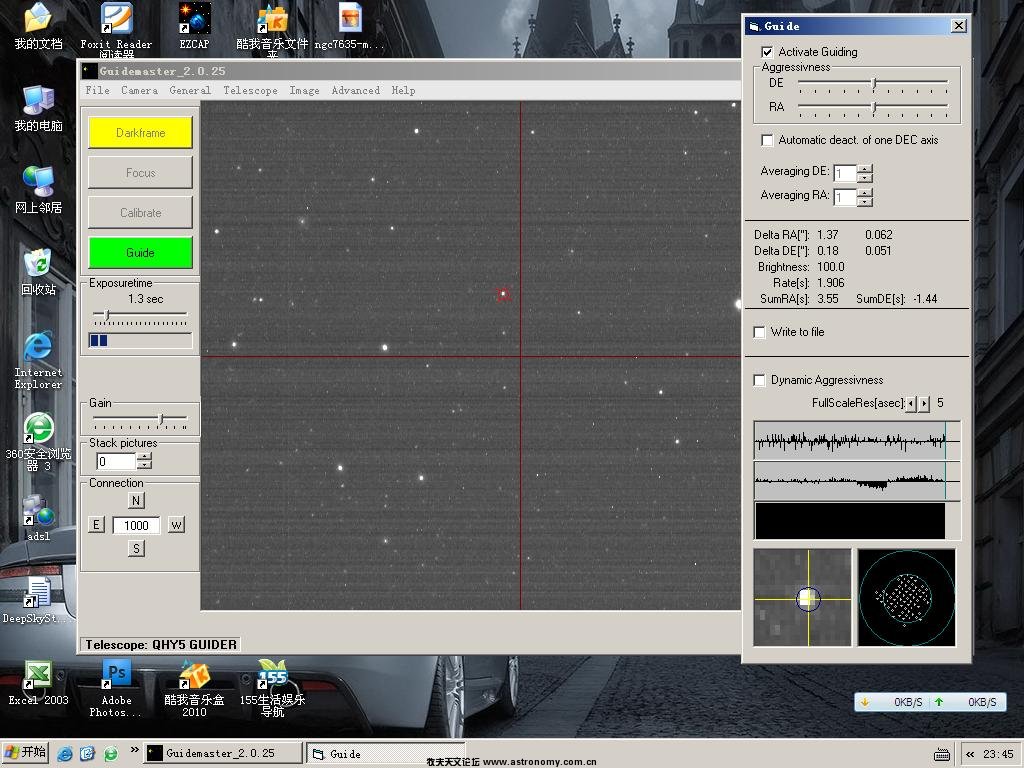Increase FullScaleRes with the right arrow
This screenshot has height=768, width=1024.
click(924, 403)
